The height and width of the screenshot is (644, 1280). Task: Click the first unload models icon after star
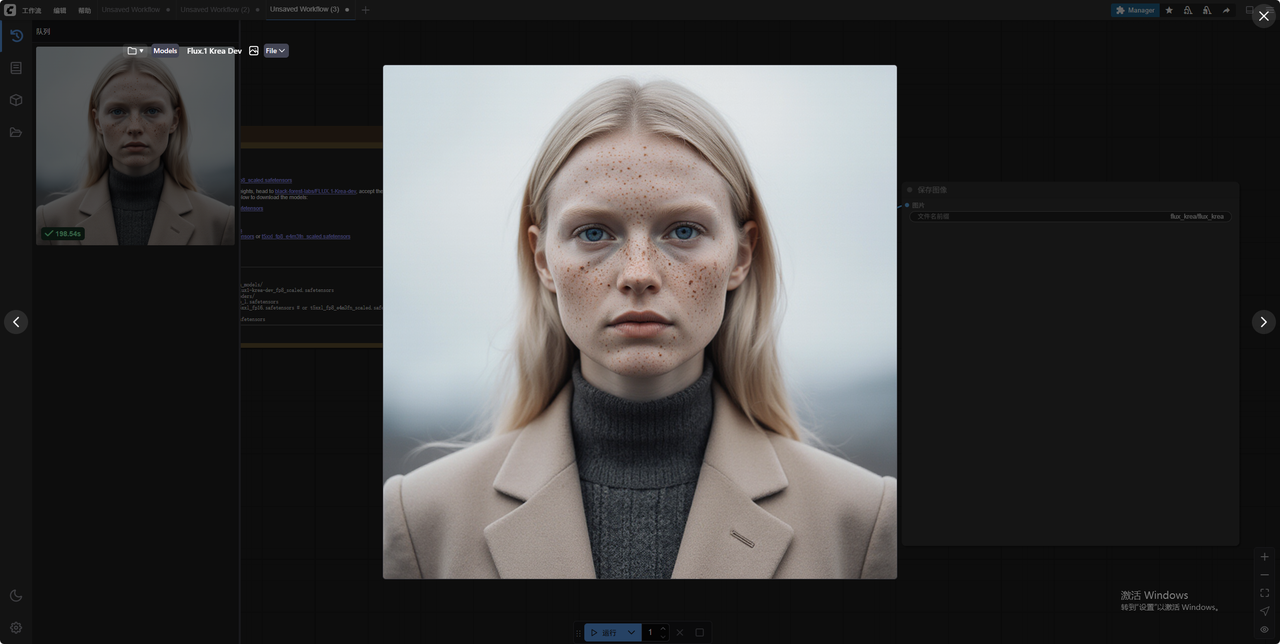coord(1188,10)
